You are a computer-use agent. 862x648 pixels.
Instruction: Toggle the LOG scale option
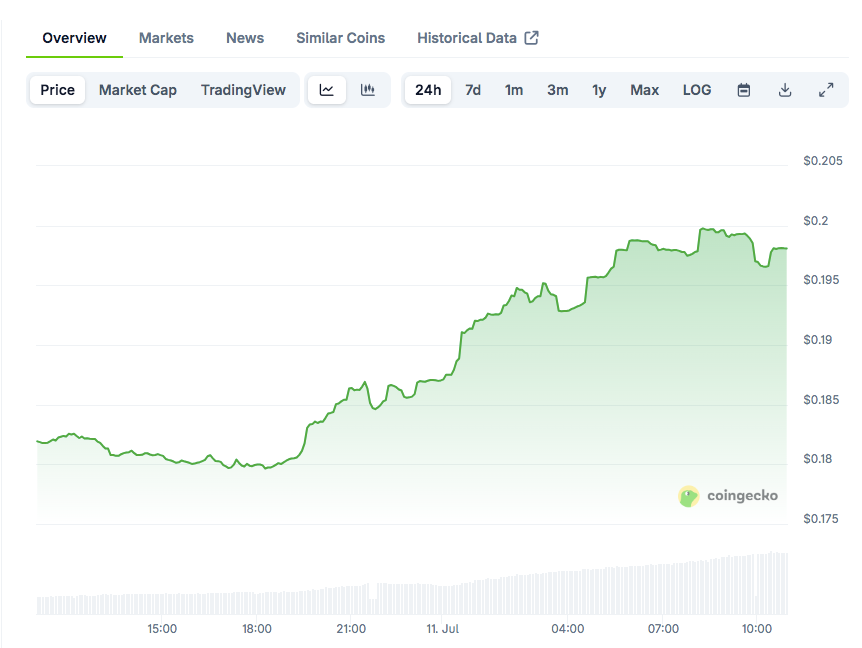(x=697, y=90)
